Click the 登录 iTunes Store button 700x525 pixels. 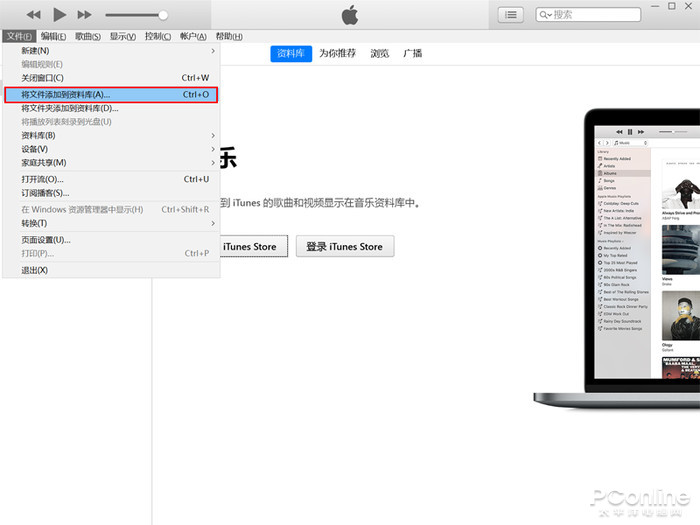(x=345, y=246)
